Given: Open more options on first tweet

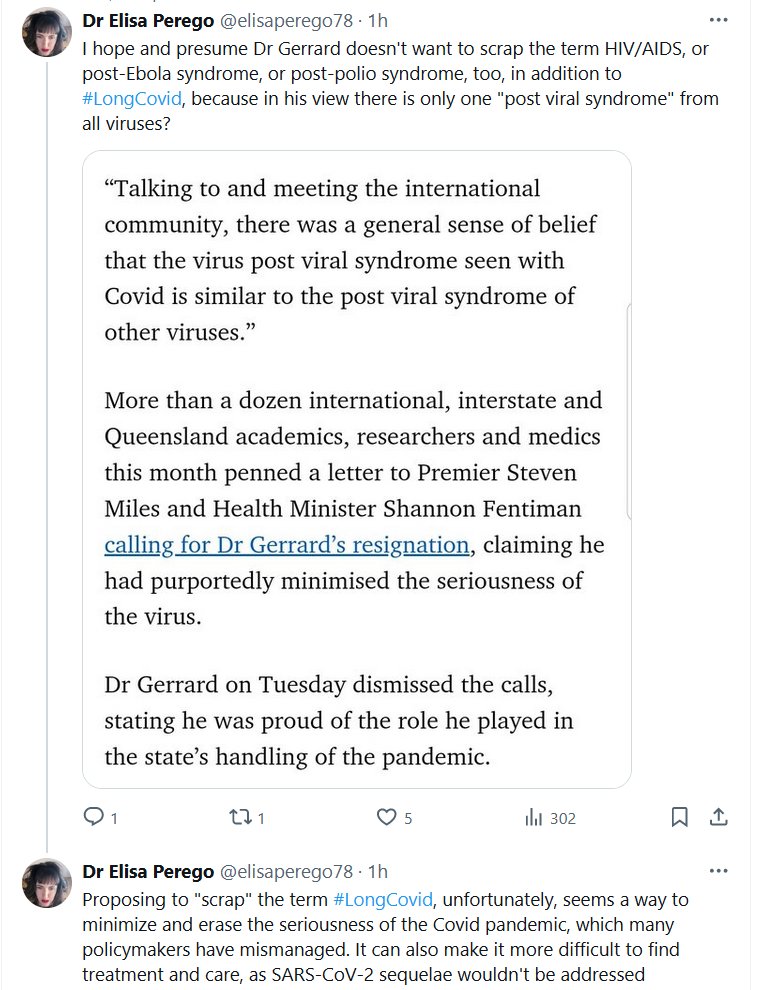Looking at the screenshot, I should pyautogui.click(x=718, y=20).
